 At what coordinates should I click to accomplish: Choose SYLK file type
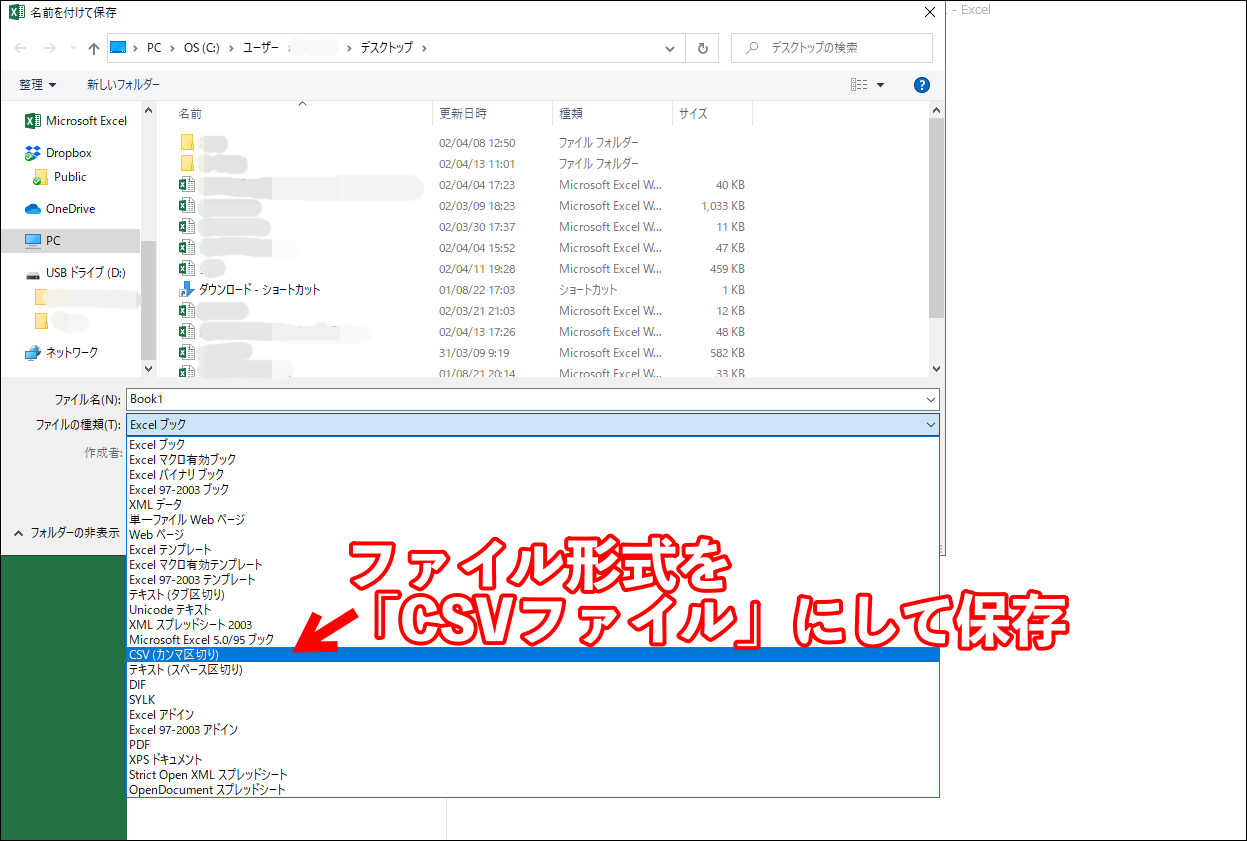(x=533, y=700)
